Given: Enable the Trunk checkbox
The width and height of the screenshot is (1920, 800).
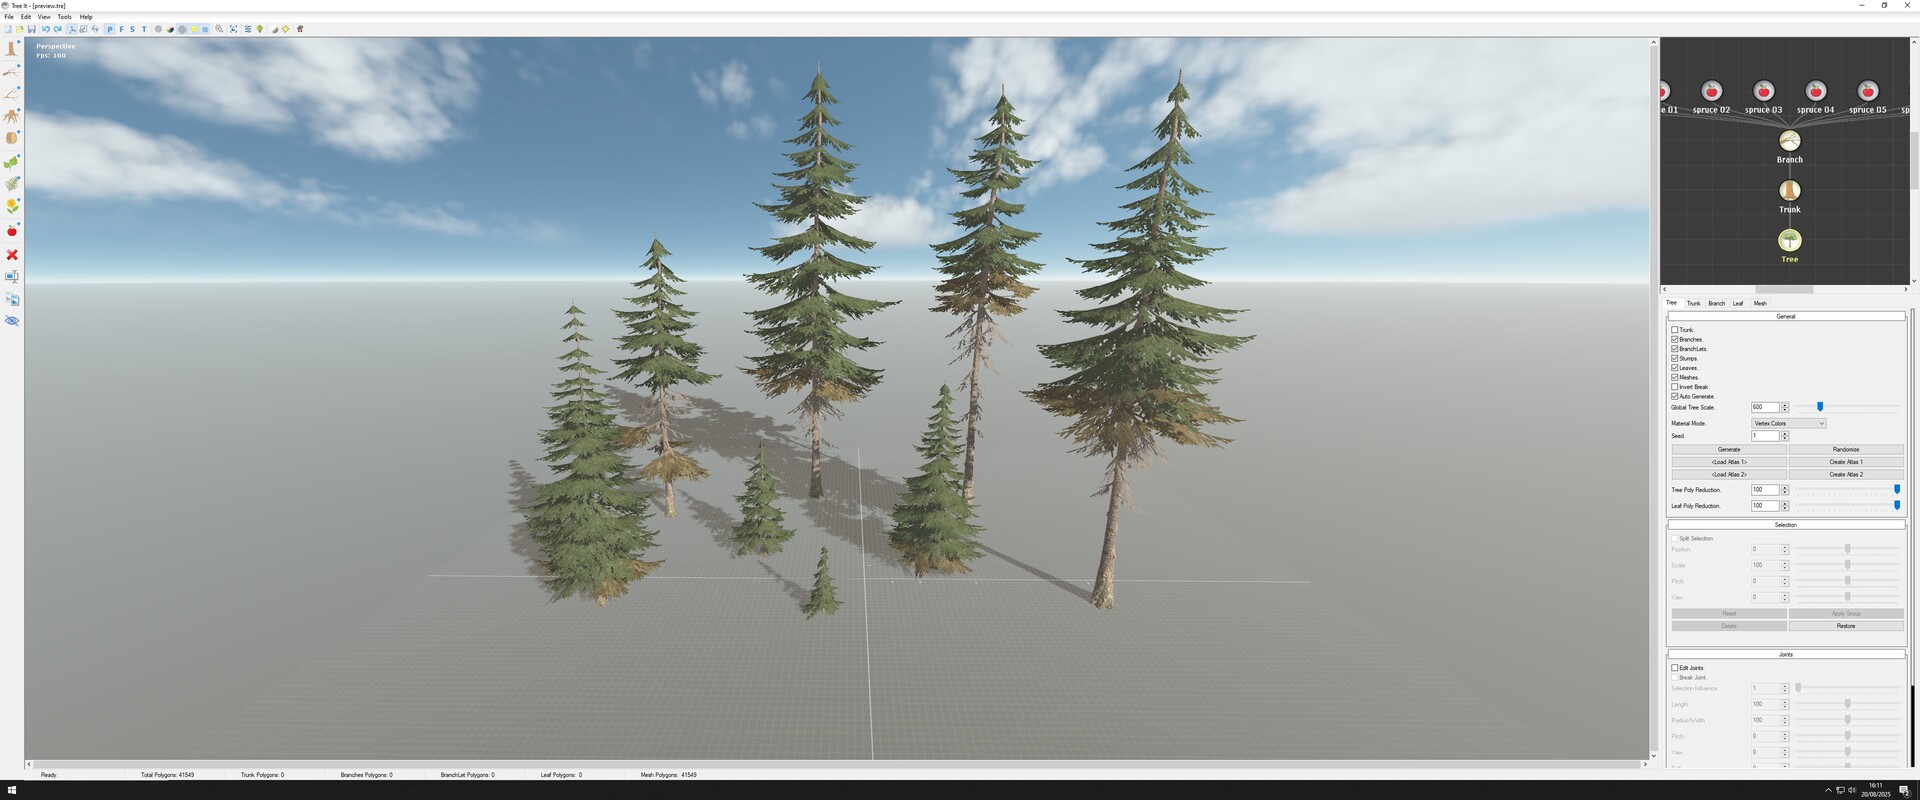Looking at the screenshot, I should pos(1675,330).
